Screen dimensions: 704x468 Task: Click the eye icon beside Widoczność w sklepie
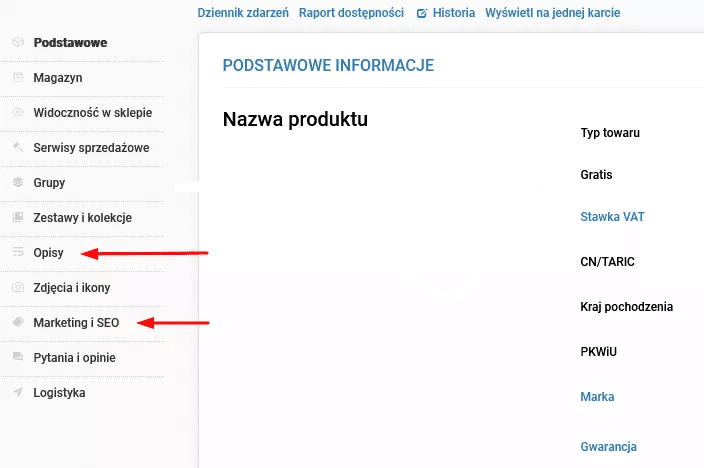(18, 112)
